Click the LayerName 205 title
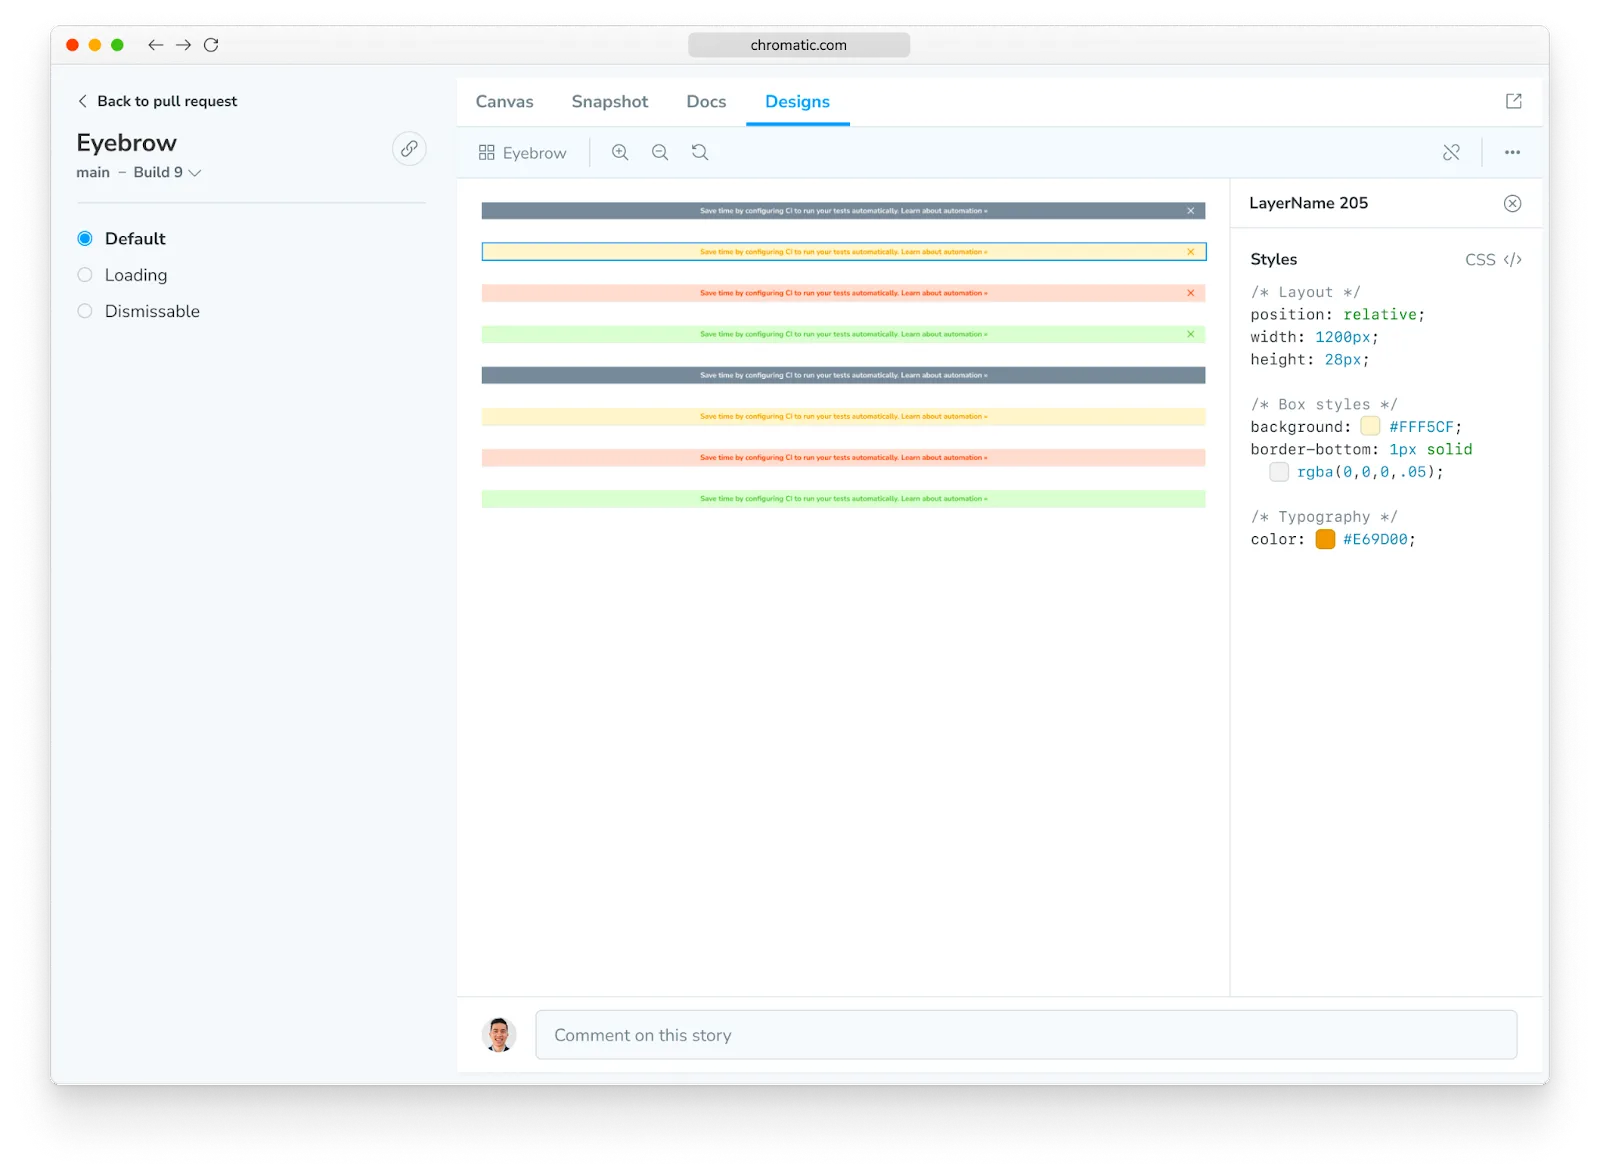 click(1308, 203)
